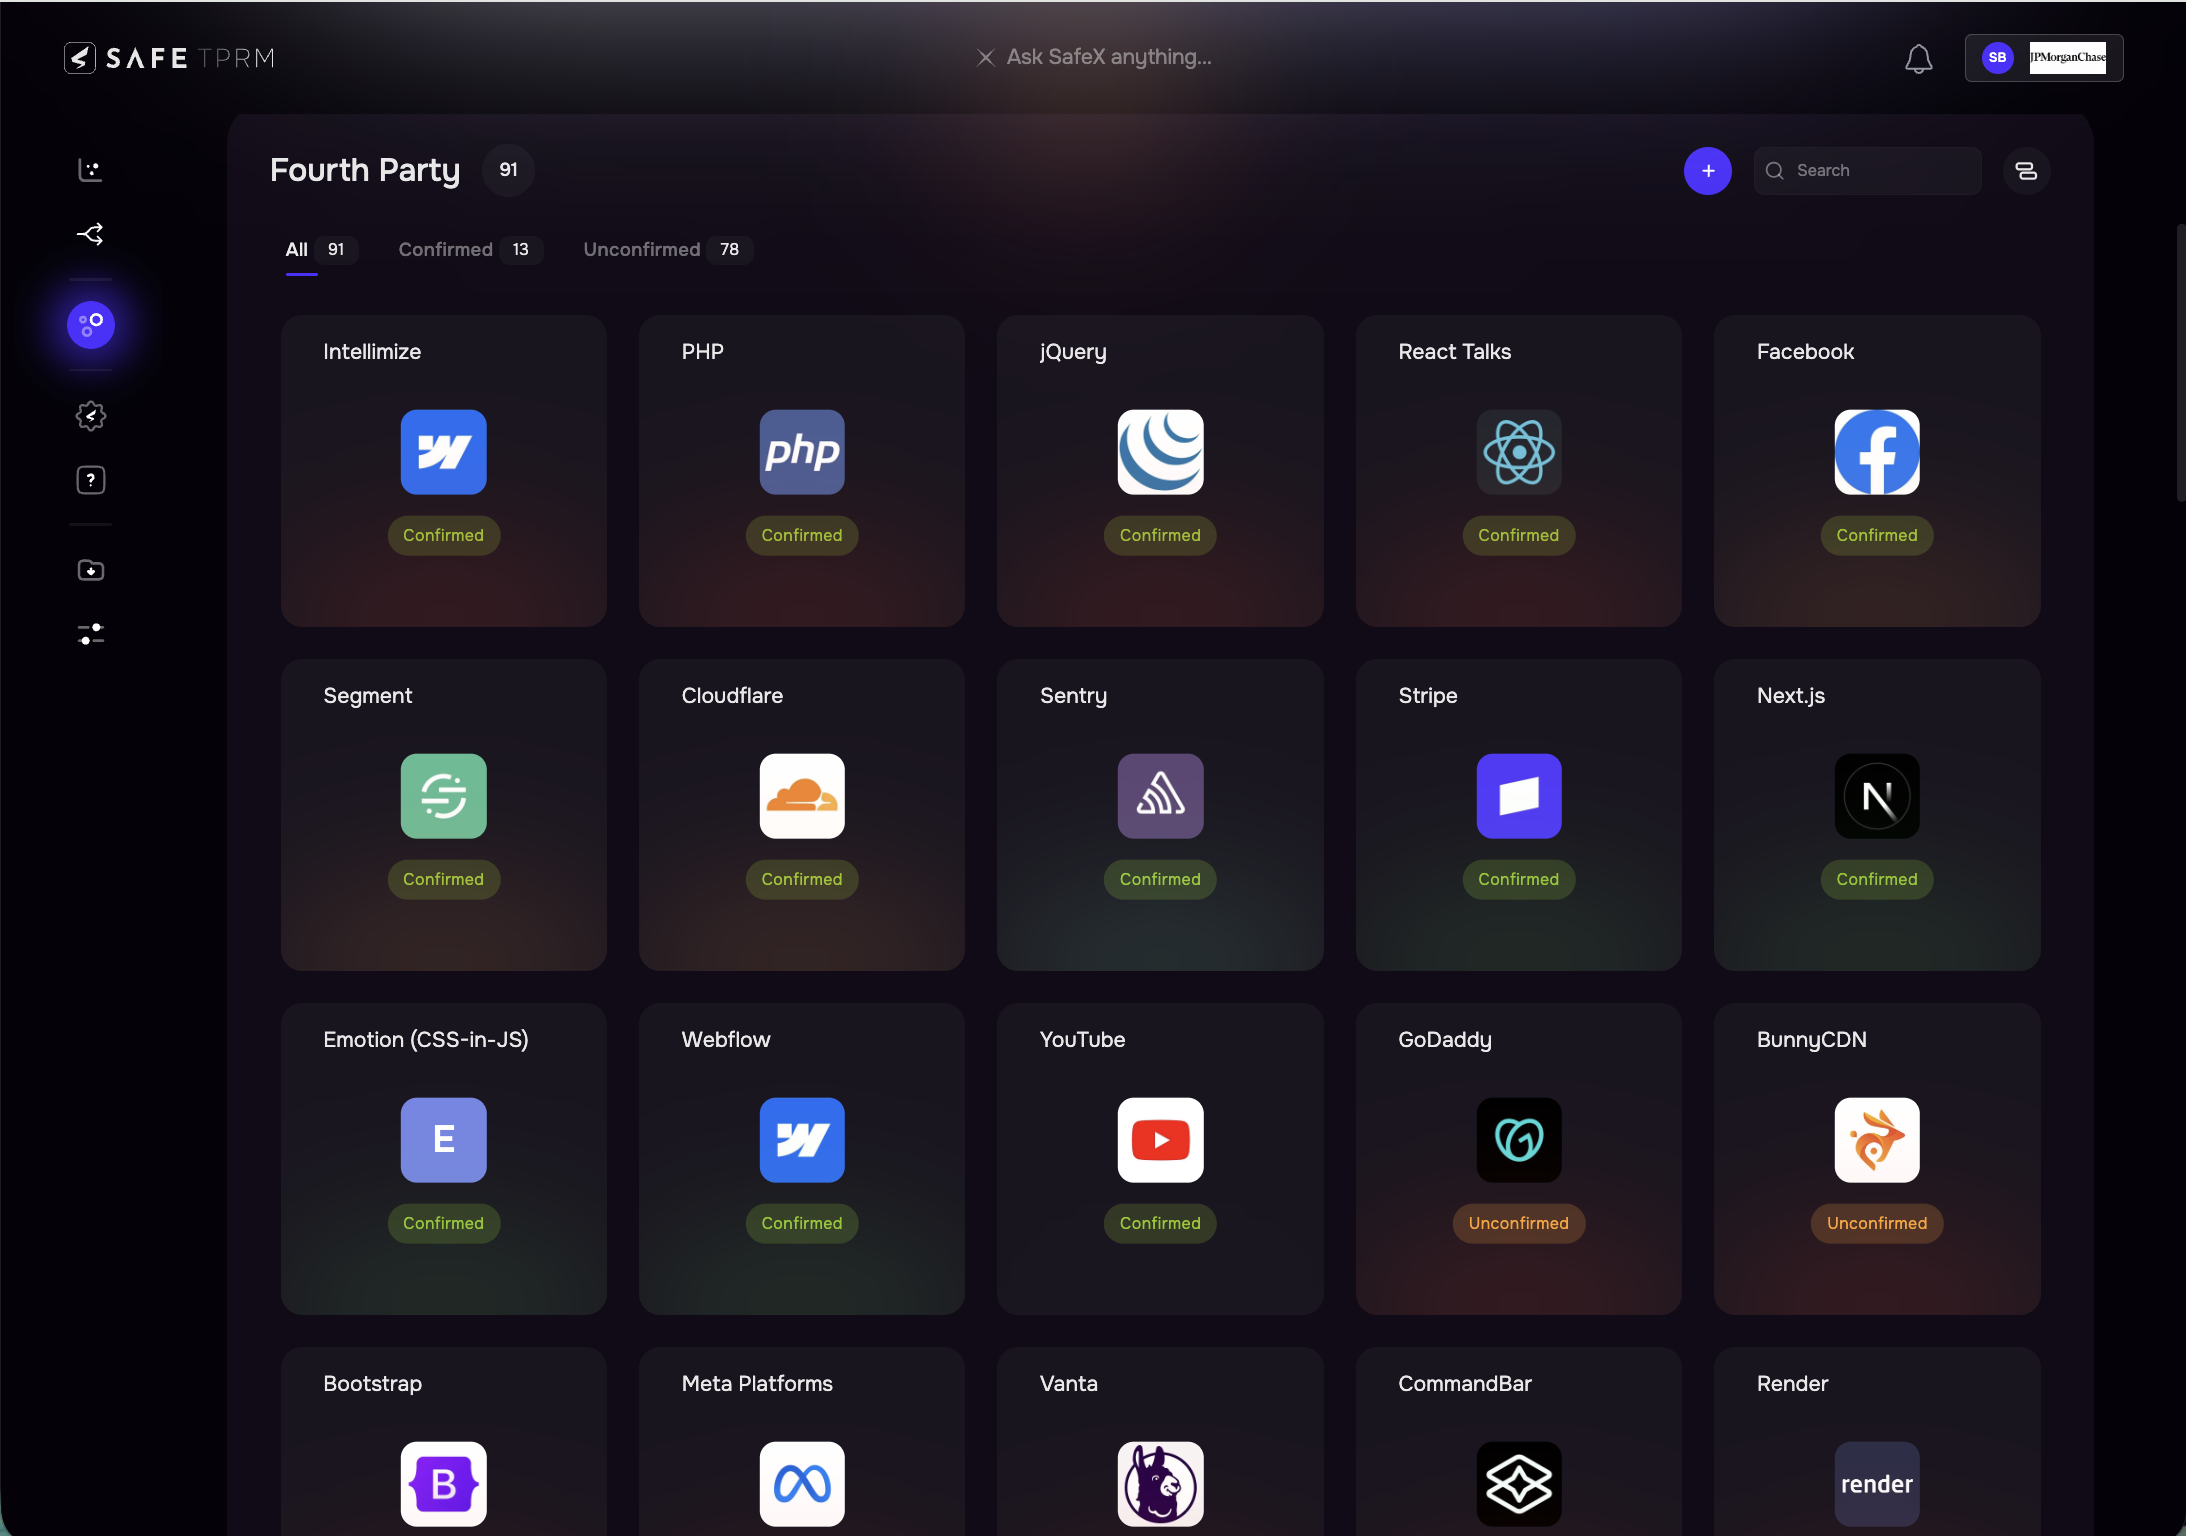Click the SafeX badge gear sidebar icon

pyautogui.click(x=90, y=416)
